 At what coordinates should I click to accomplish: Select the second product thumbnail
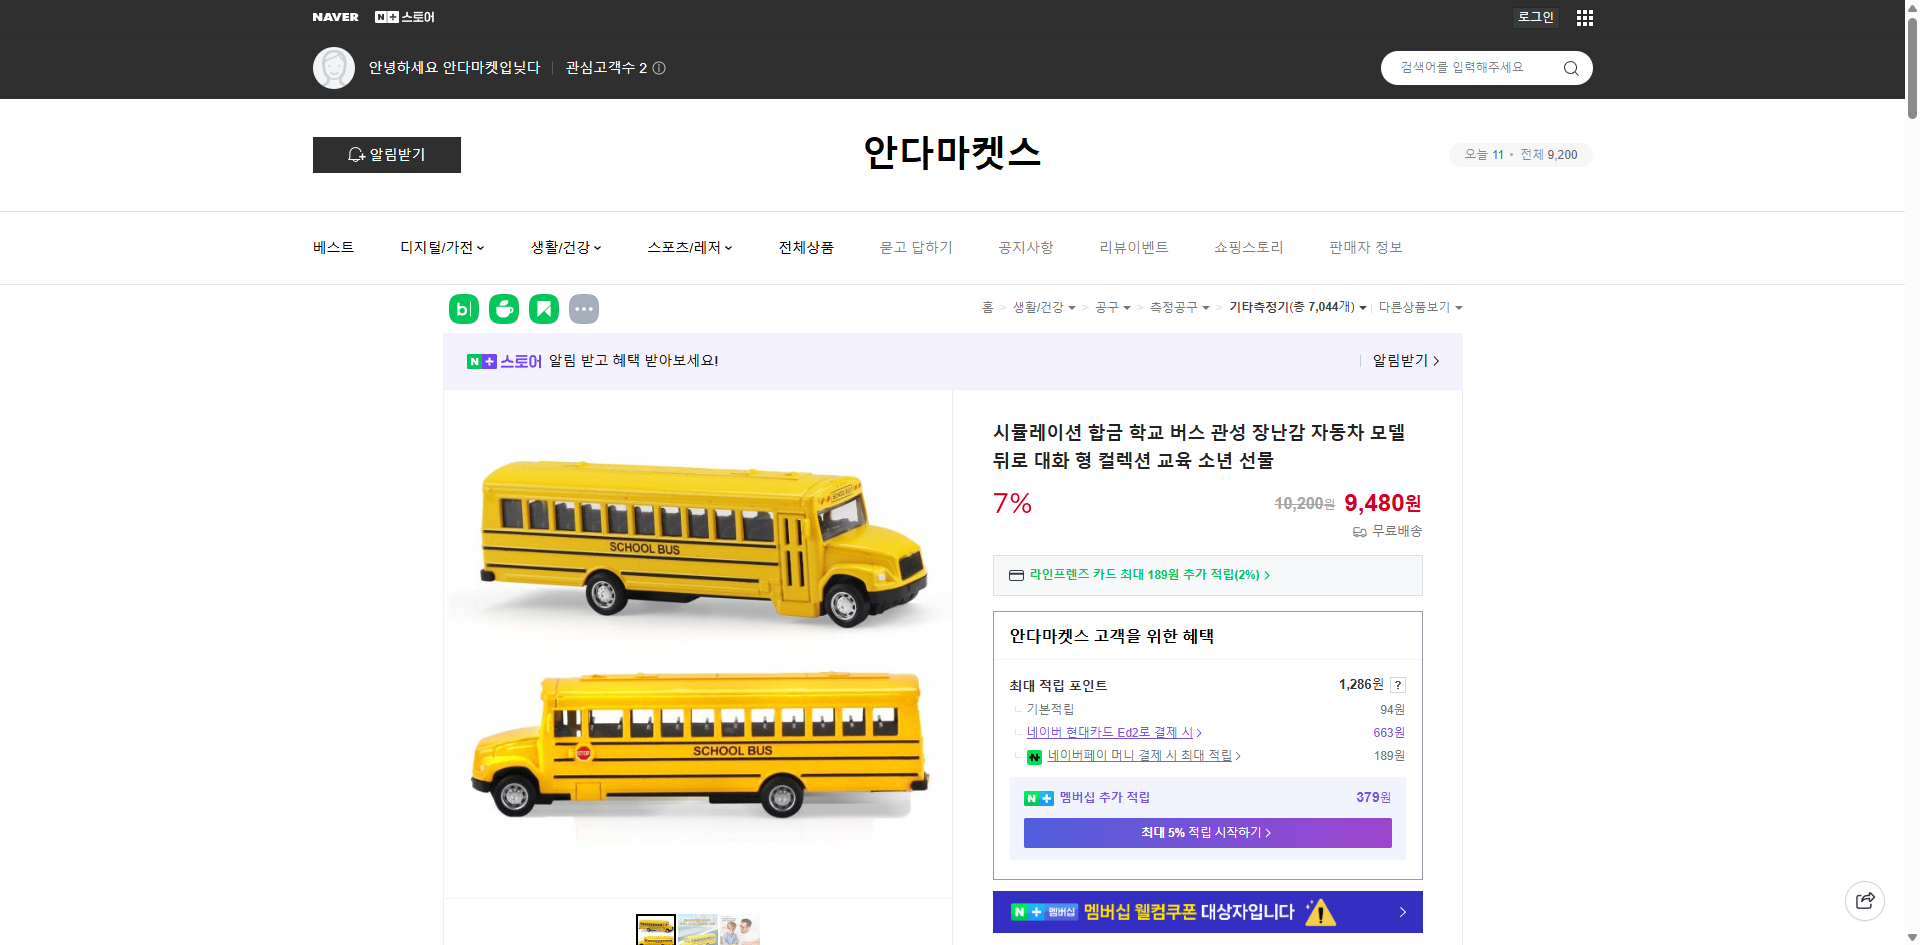697,930
